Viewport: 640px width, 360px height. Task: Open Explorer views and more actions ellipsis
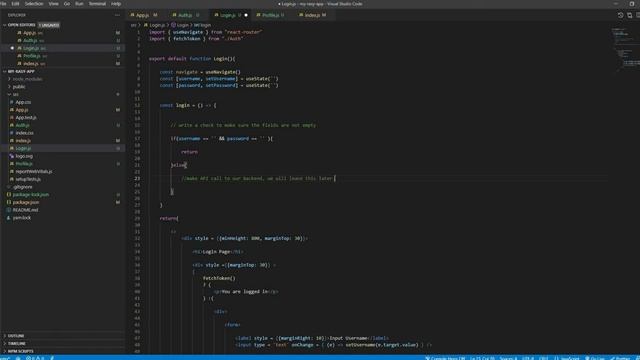[x=118, y=15]
